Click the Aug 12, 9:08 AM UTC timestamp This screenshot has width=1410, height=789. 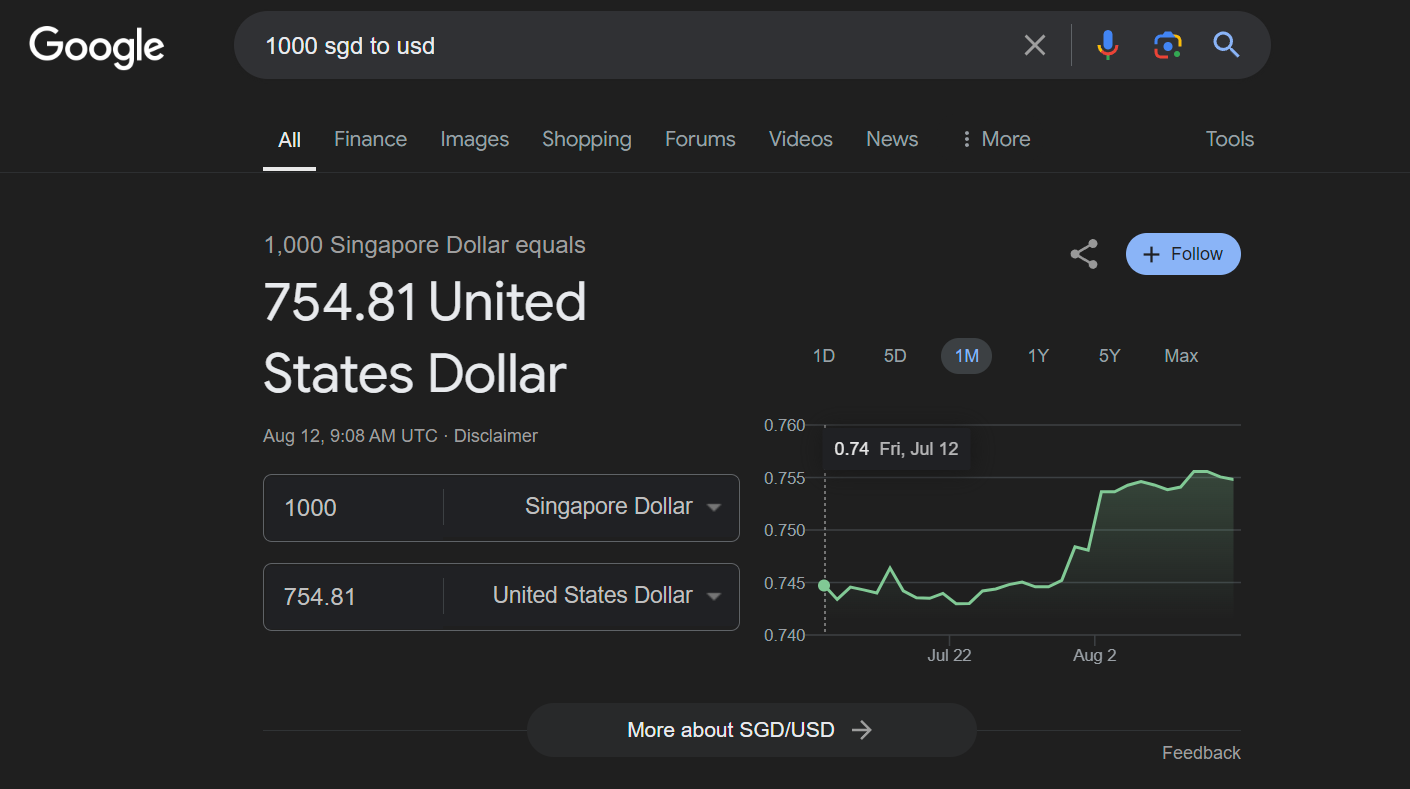(x=350, y=436)
